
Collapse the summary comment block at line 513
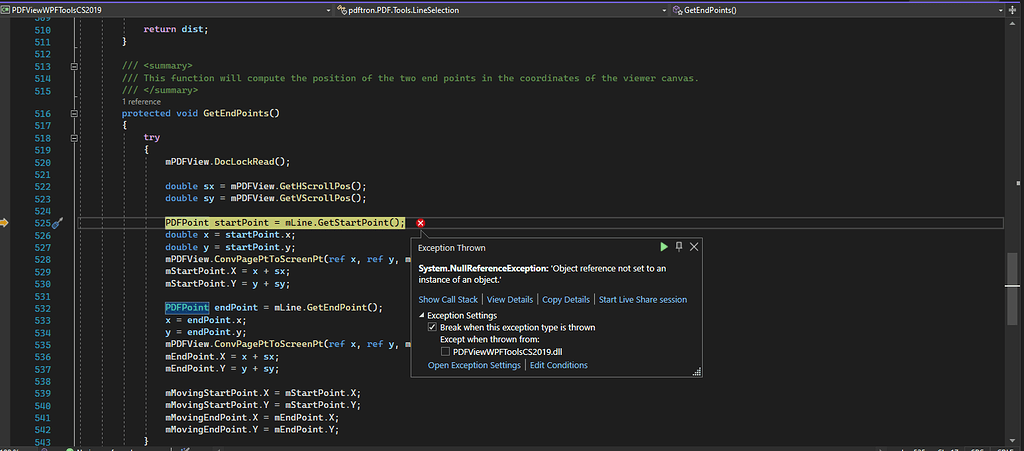(74, 67)
